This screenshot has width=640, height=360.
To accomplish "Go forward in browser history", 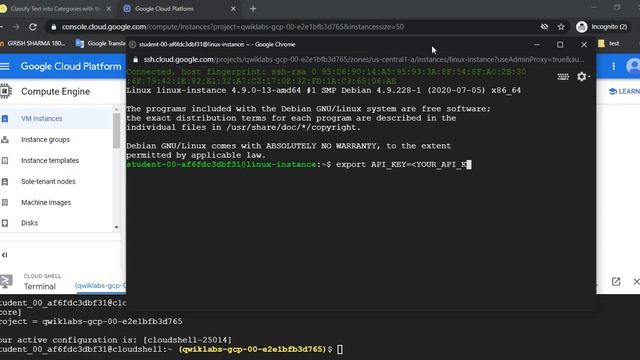I will click(x=16, y=27).
